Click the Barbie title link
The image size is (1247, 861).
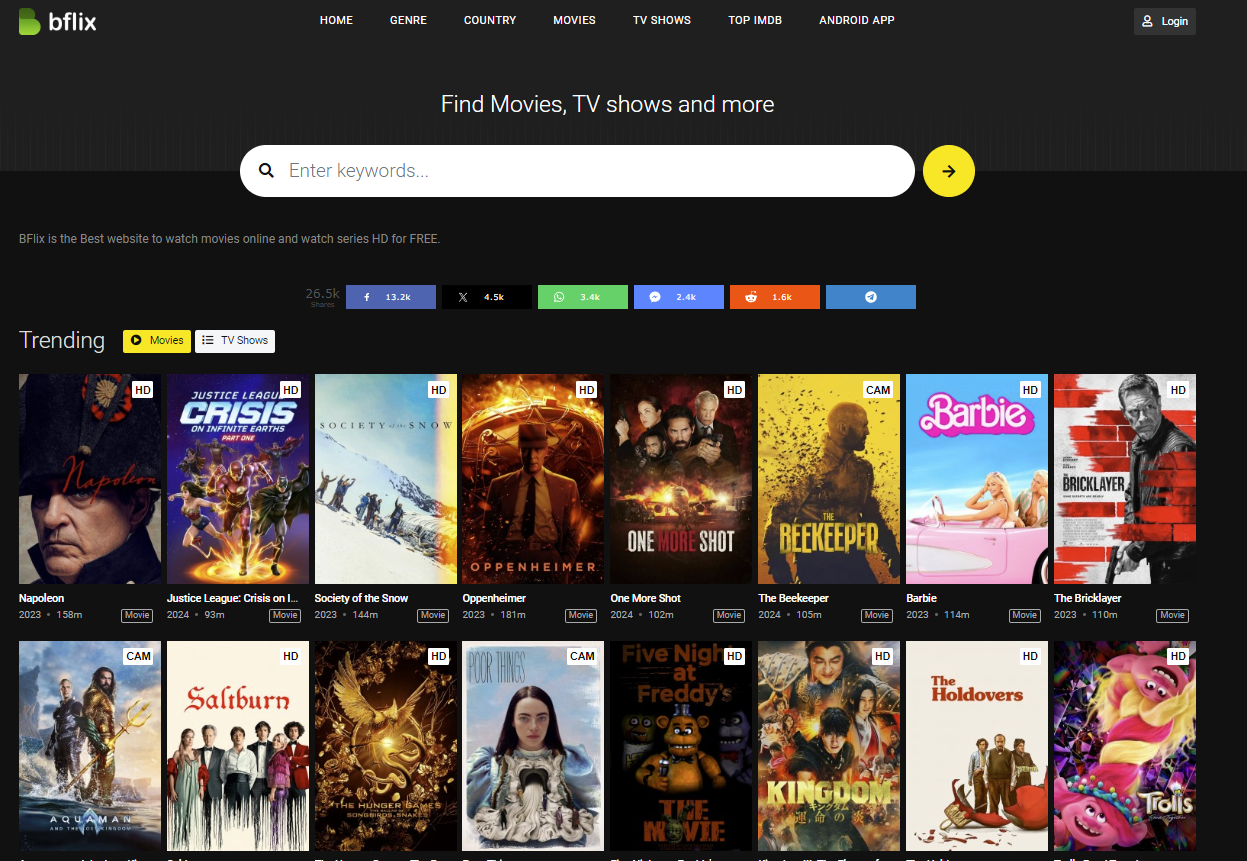coord(921,598)
